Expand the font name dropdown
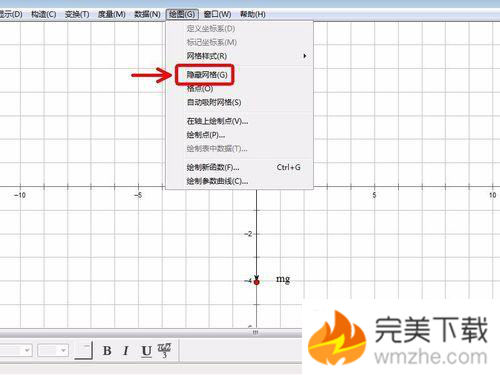 pyautogui.click(x=27, y=350)
